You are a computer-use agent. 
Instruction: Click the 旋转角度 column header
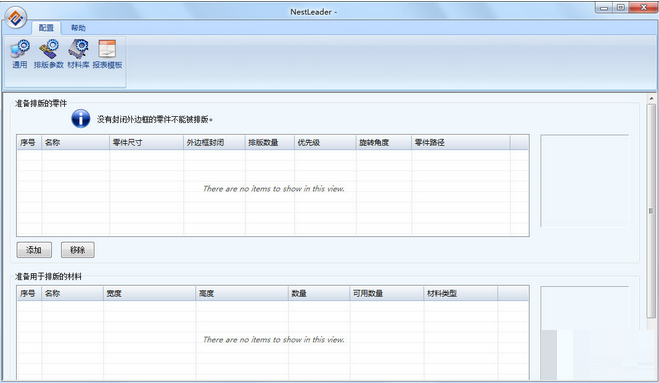[x=384, y=143]
